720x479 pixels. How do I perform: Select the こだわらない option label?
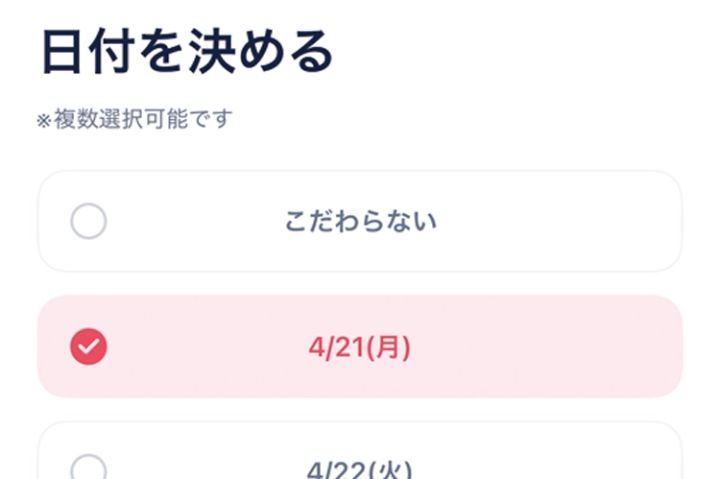point(360,221)
